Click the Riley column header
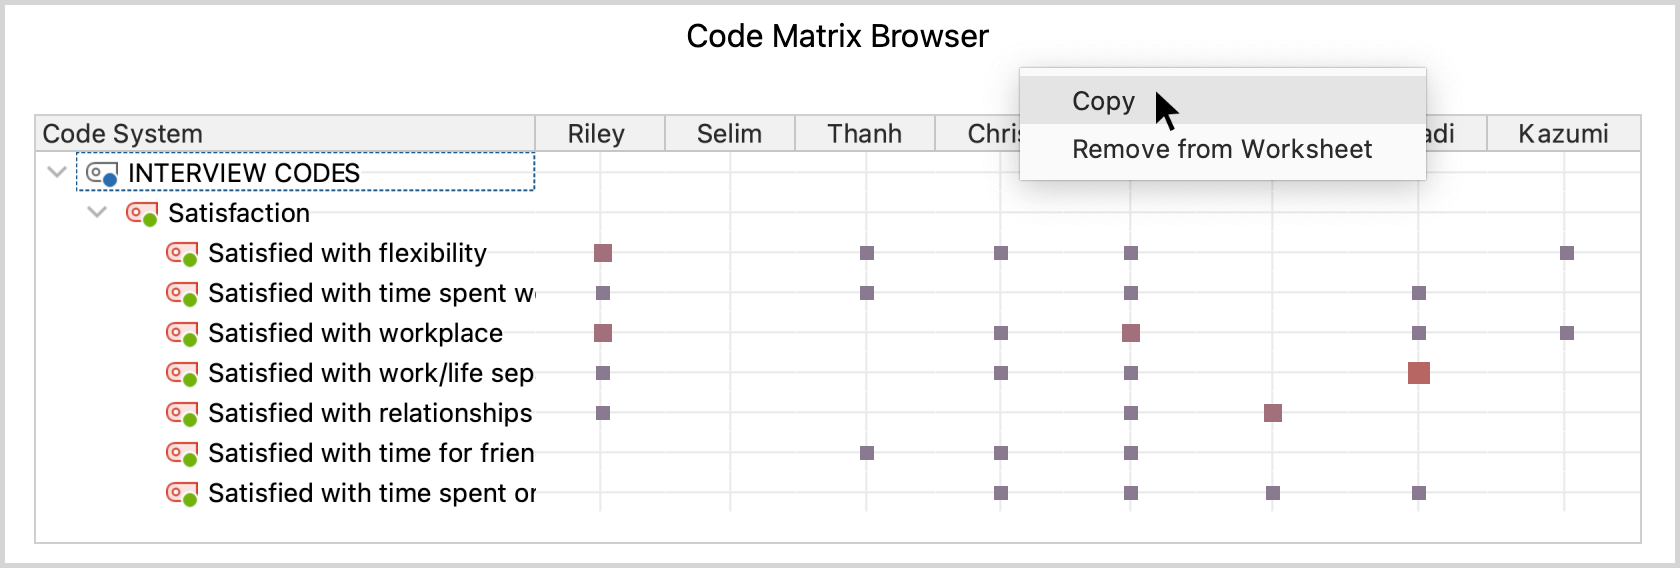The height and width of the screenshot is (568, 1680). pos(596,134)
